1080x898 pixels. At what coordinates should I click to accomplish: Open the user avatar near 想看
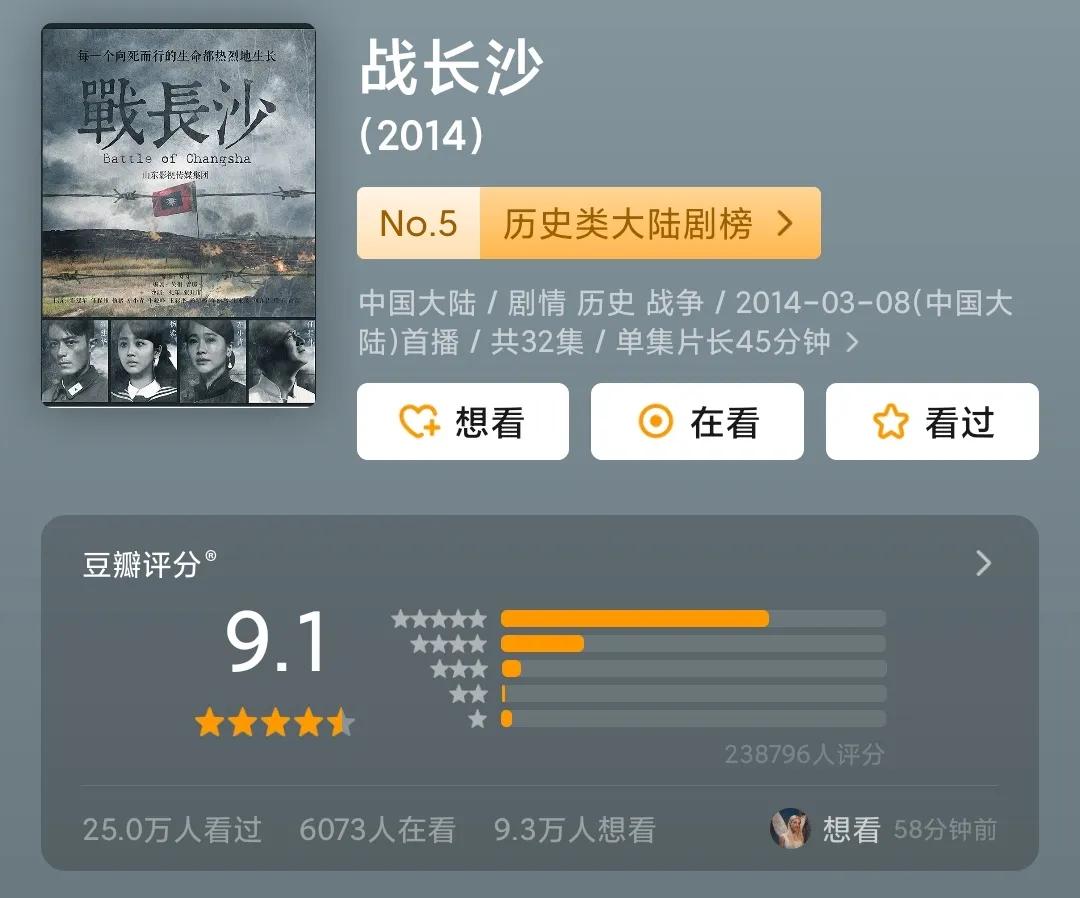click(790, 828)
